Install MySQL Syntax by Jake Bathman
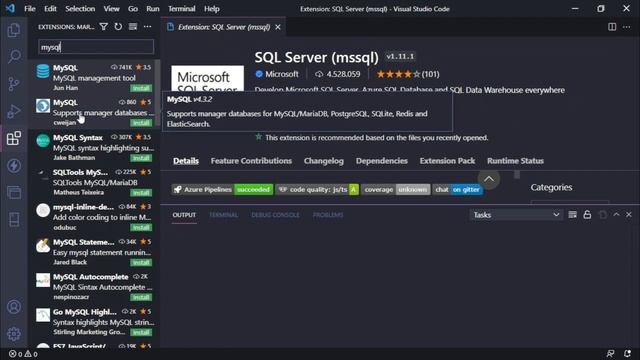 (x=141, y=158)
